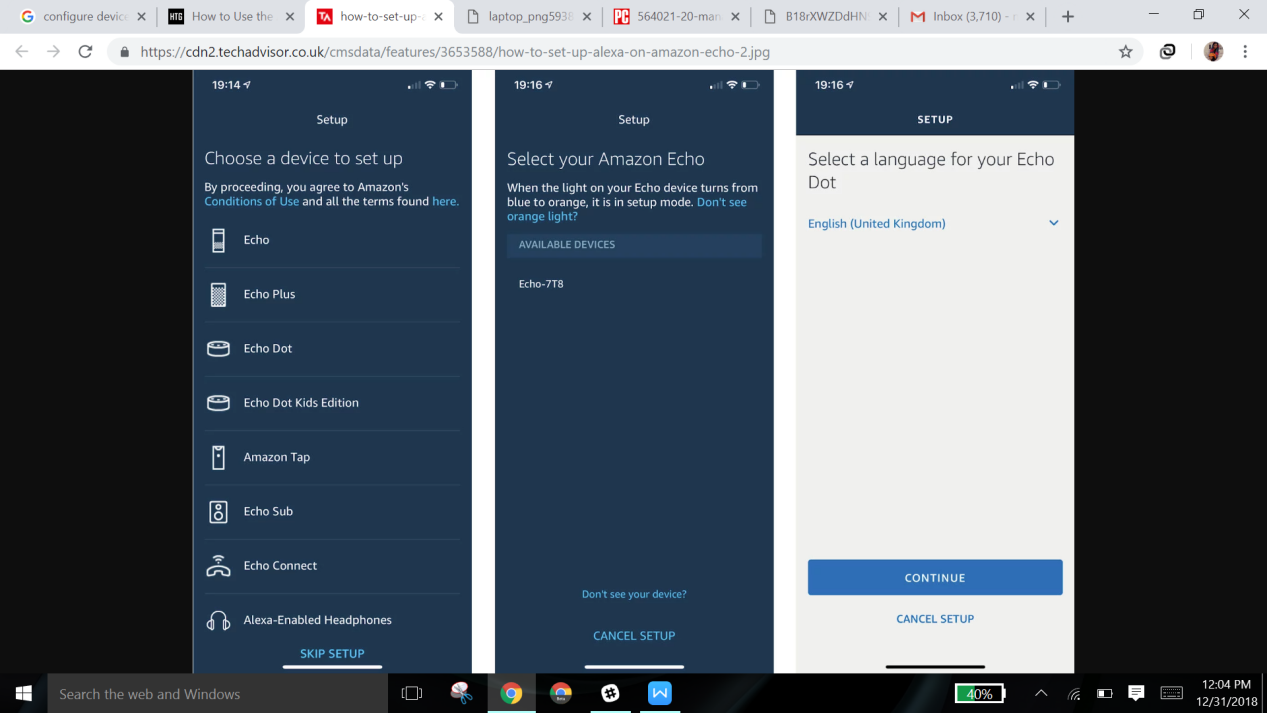Click the Search the web and Windows box
The image size is (1267, 713).
click(217, 693)
